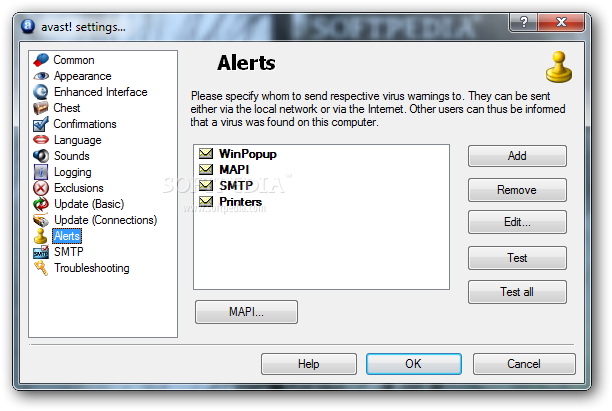Select the WinPopup alert entry
The height and width of the screenshot is (411, 612).
247,154
